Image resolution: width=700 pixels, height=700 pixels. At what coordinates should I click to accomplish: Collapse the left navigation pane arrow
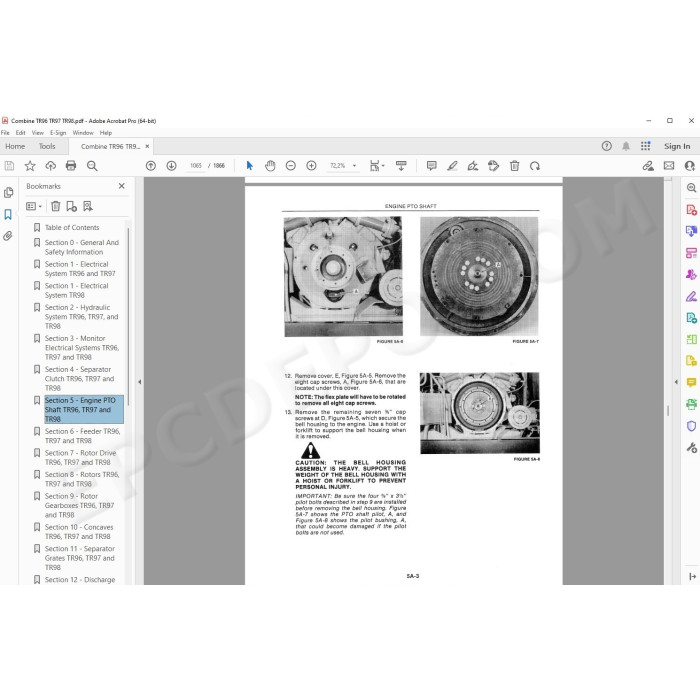click(140, 382)
